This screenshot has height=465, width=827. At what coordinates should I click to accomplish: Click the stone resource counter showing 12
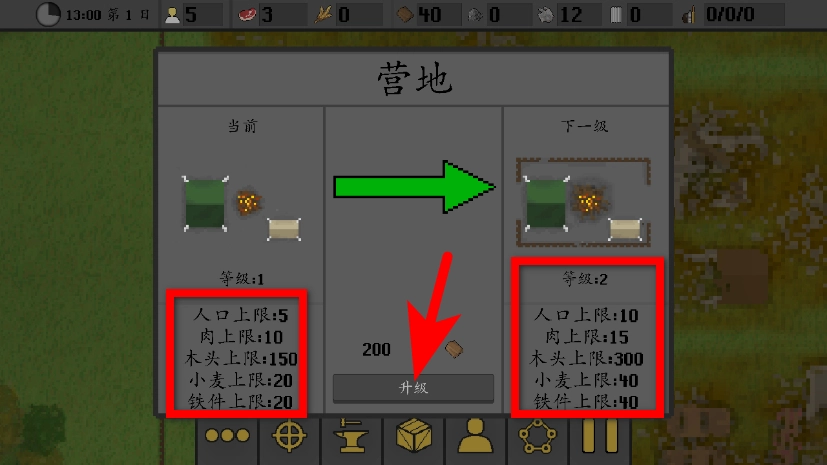[x=569, y=14]
